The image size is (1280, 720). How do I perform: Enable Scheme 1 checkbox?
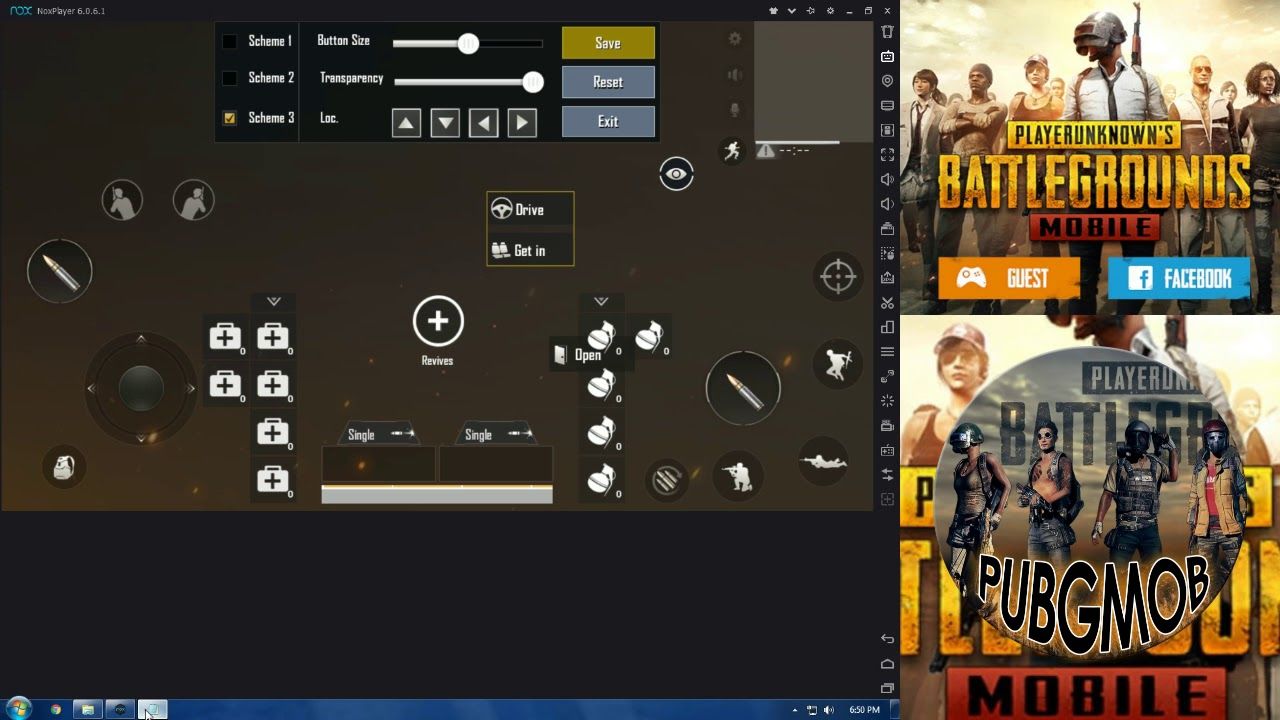pos(229,41)
